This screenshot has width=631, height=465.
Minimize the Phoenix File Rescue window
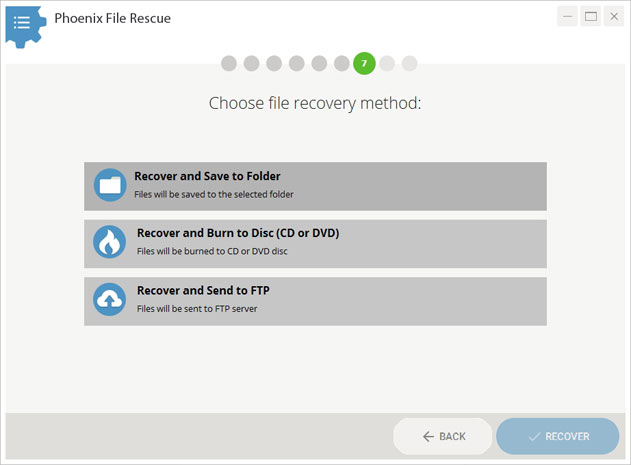click(x=567, y=17)
